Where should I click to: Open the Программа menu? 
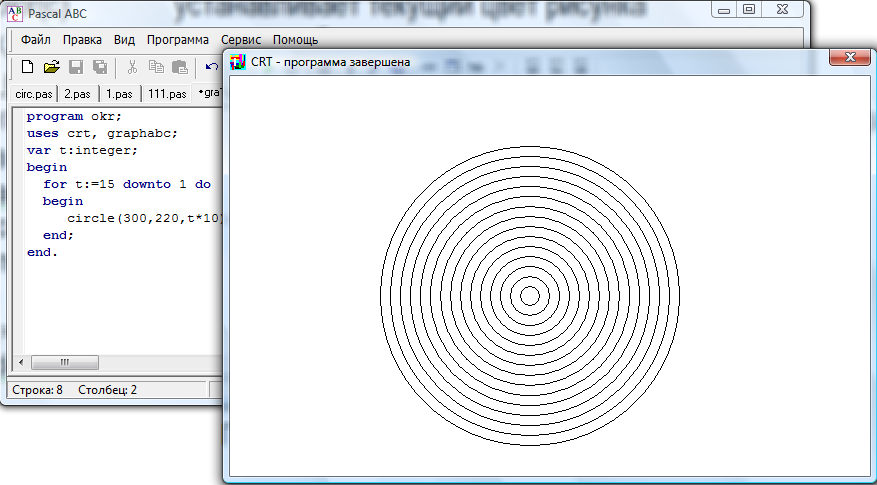(x=178, y=40)
